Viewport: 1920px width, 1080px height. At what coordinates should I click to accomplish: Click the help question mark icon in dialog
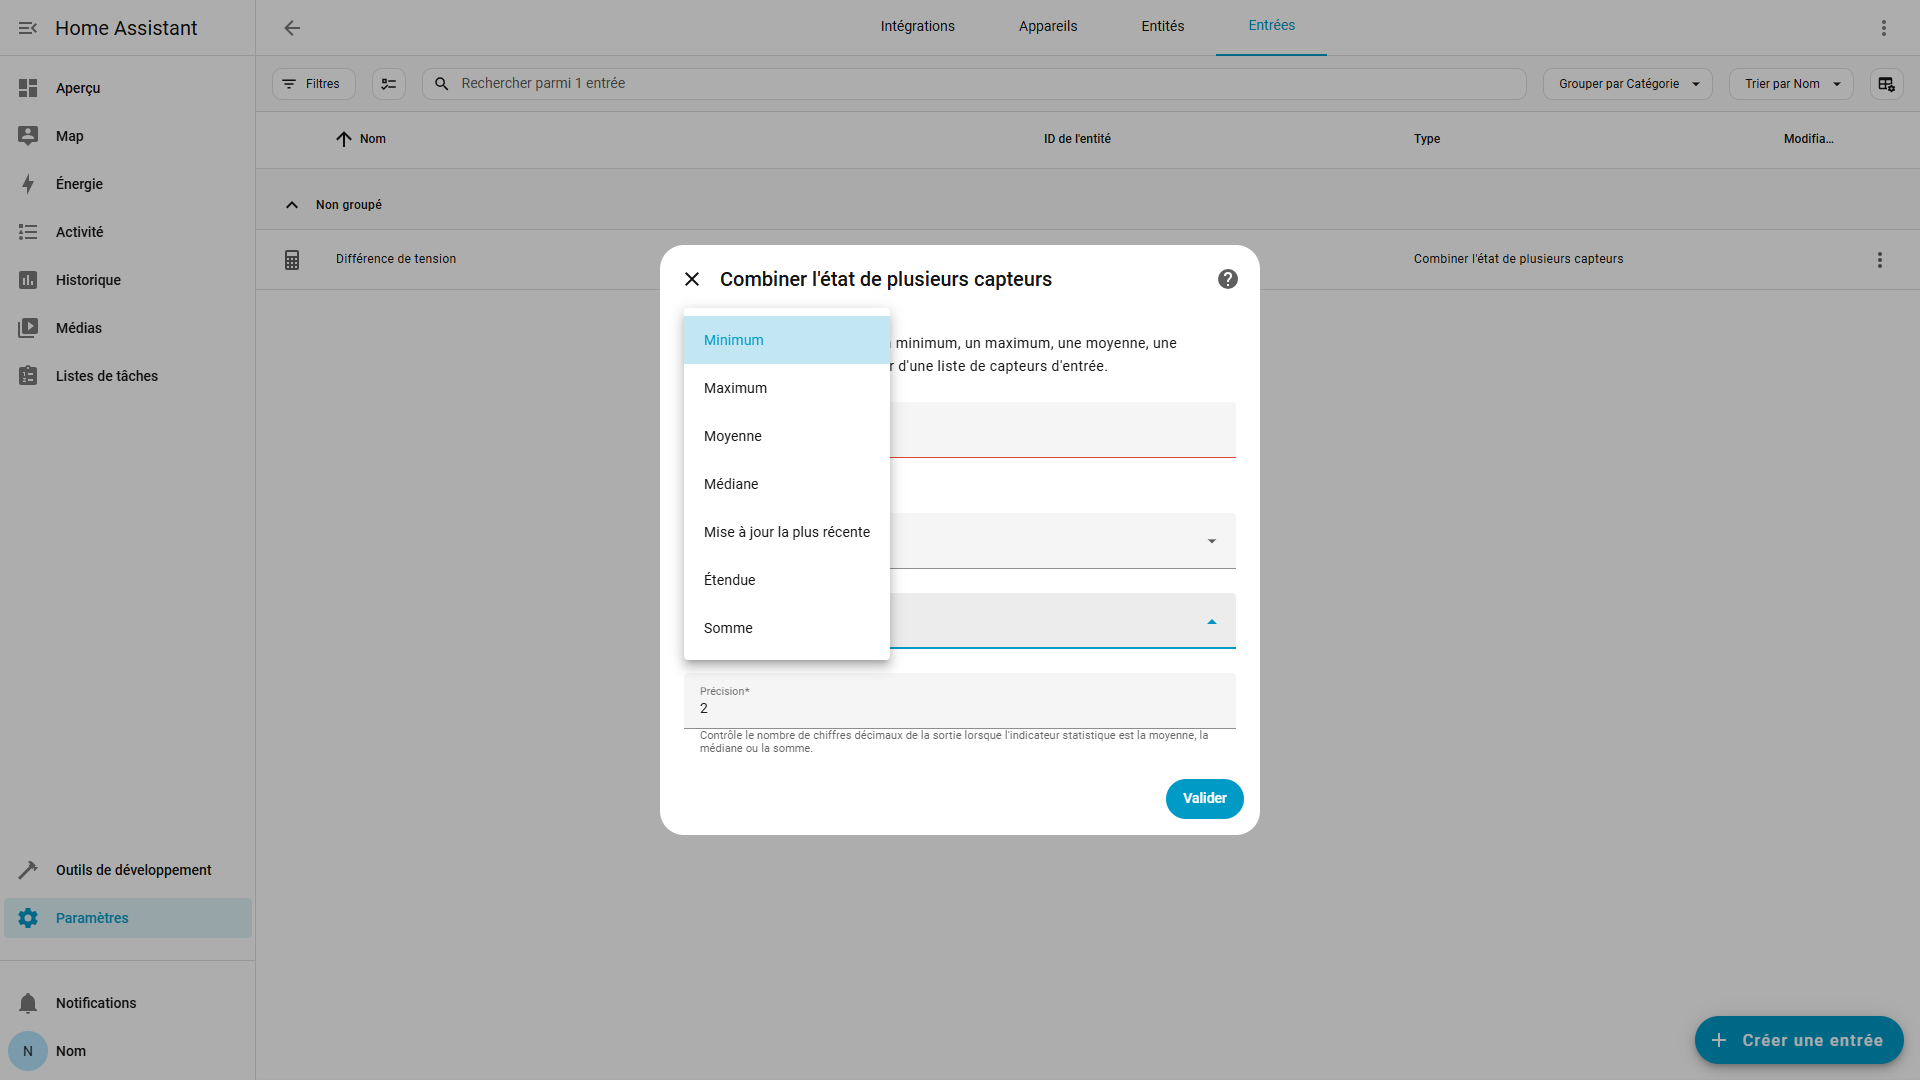point(1227,279)
